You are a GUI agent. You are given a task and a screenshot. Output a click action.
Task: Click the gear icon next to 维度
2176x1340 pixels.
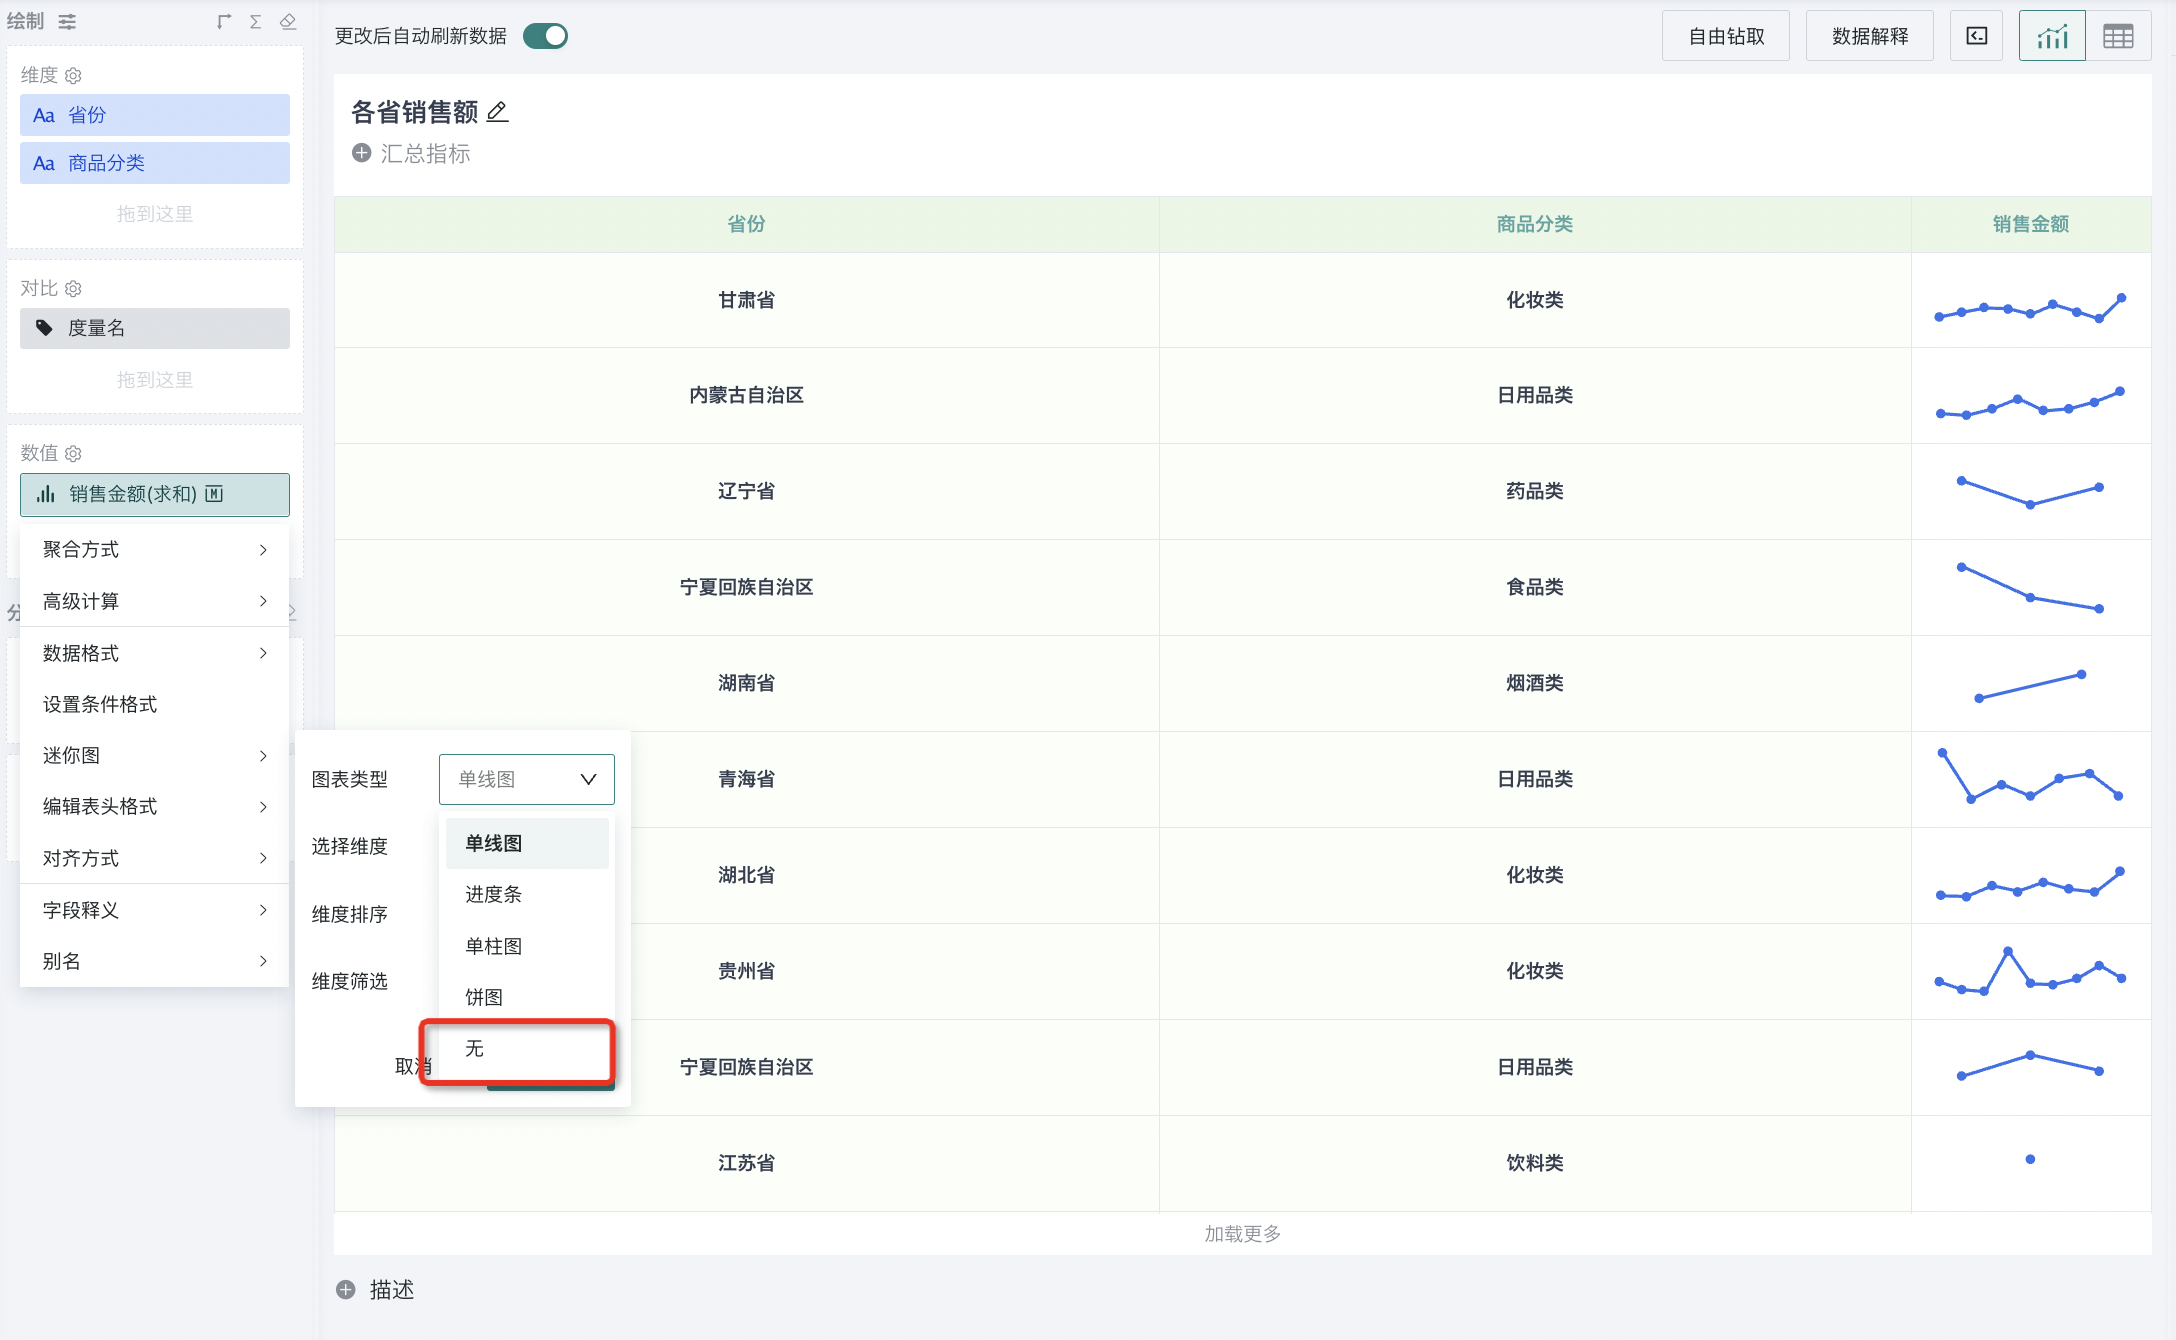73,76
